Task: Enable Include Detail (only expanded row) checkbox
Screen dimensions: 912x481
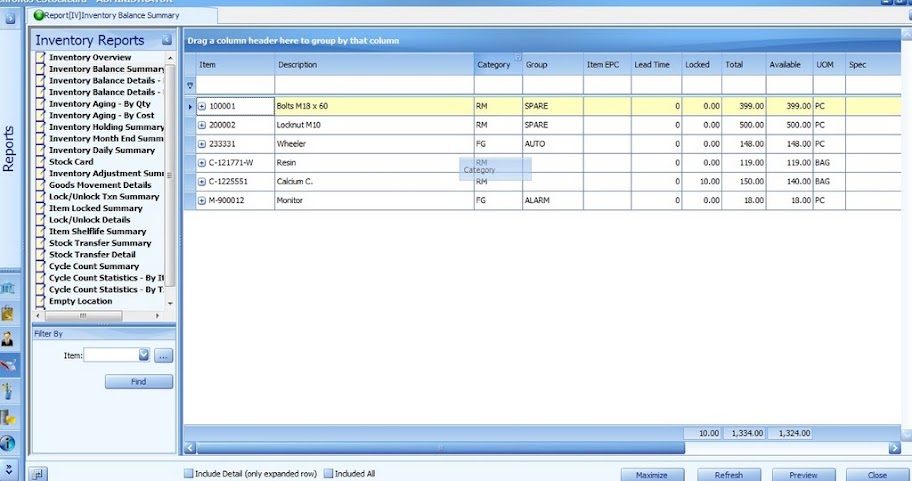Action: (x=188, y=473)
